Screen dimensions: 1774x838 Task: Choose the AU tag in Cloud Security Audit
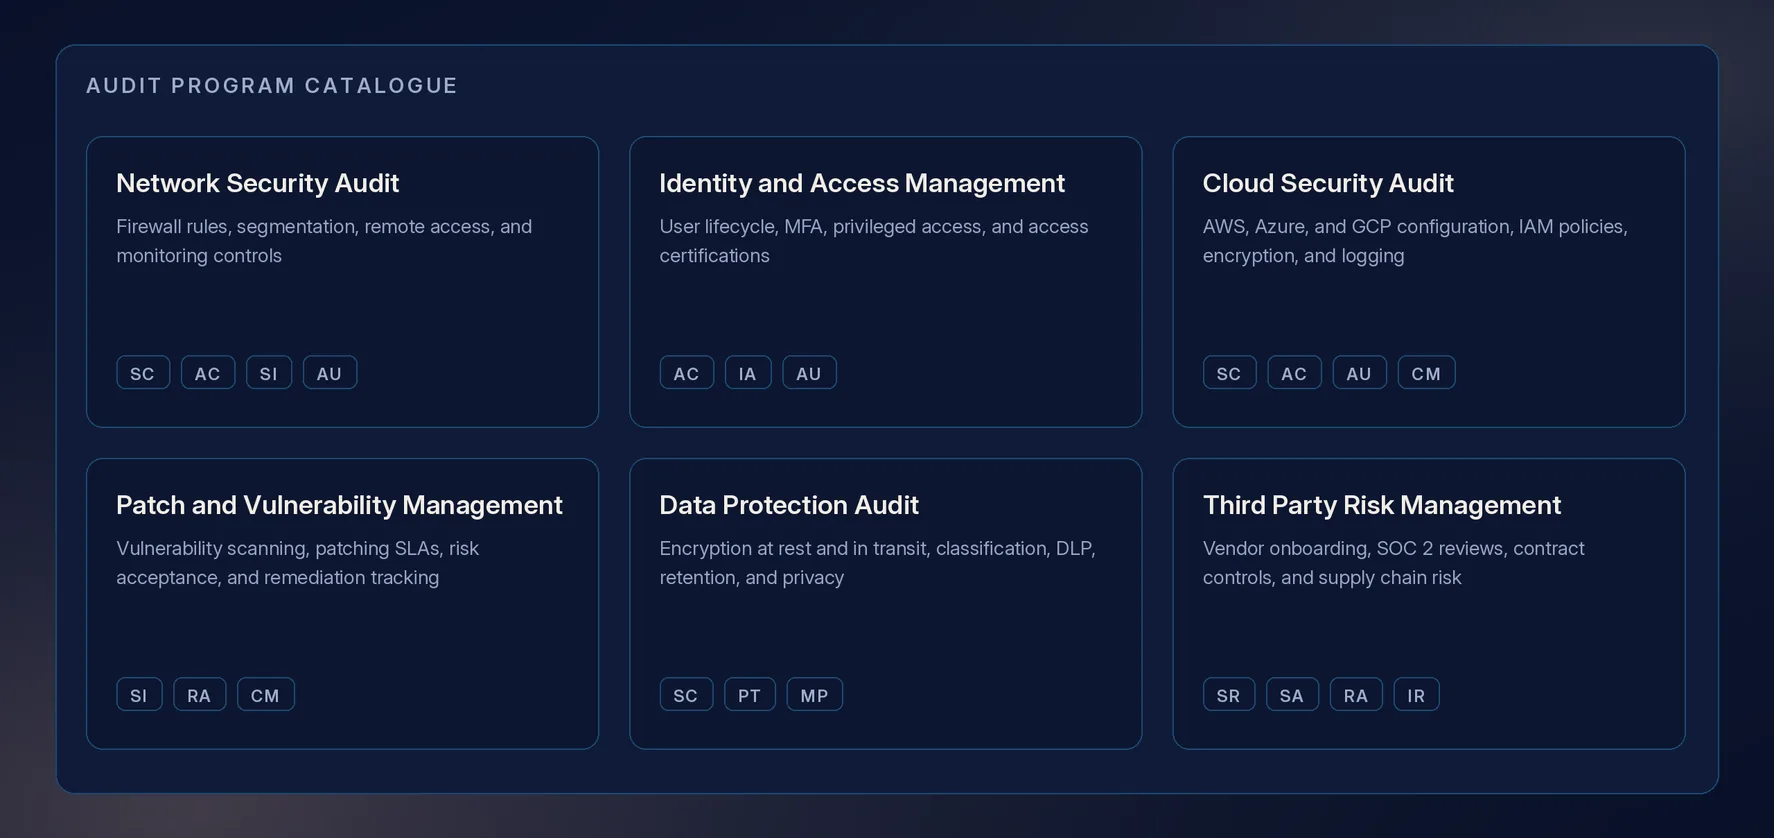(x=1360, y=373)
